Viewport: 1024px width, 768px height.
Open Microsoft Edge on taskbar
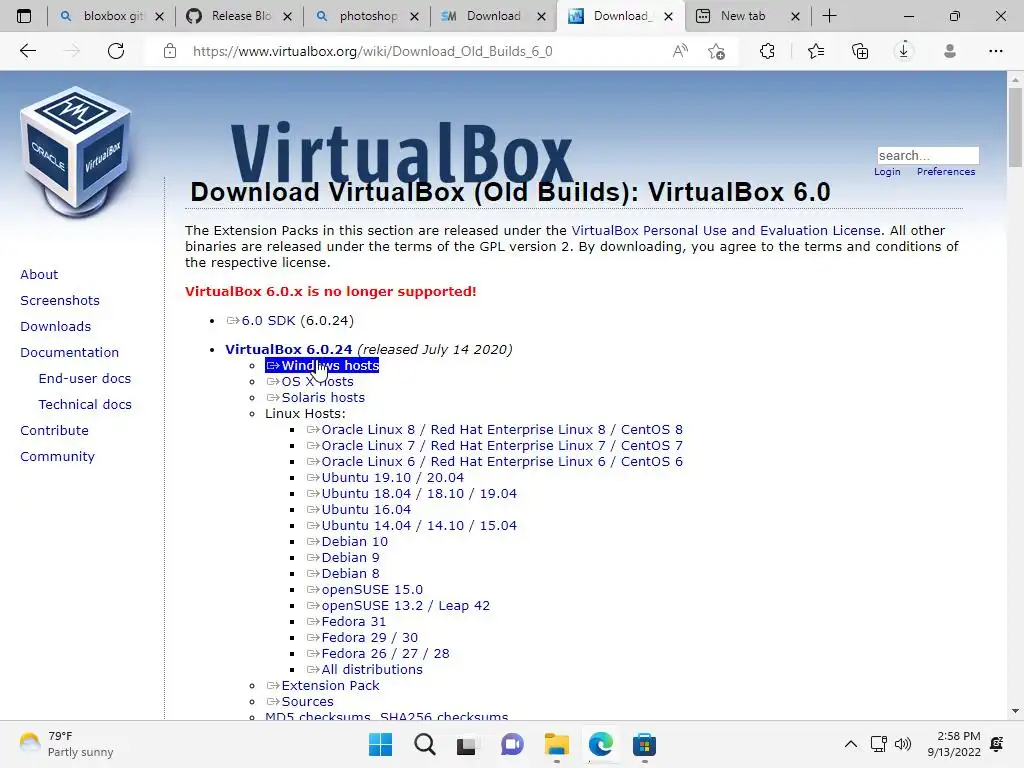pos(601,744)
